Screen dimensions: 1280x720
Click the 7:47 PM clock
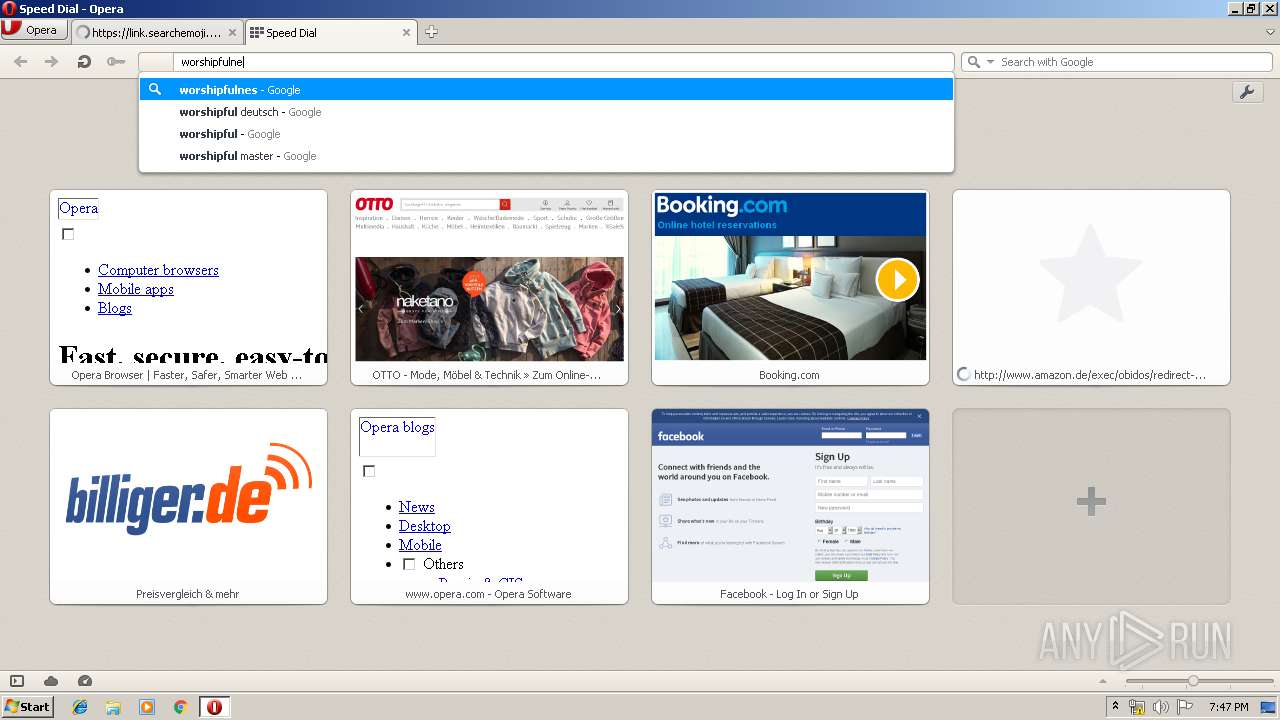pyautogui.click(x=1228, y=707)
